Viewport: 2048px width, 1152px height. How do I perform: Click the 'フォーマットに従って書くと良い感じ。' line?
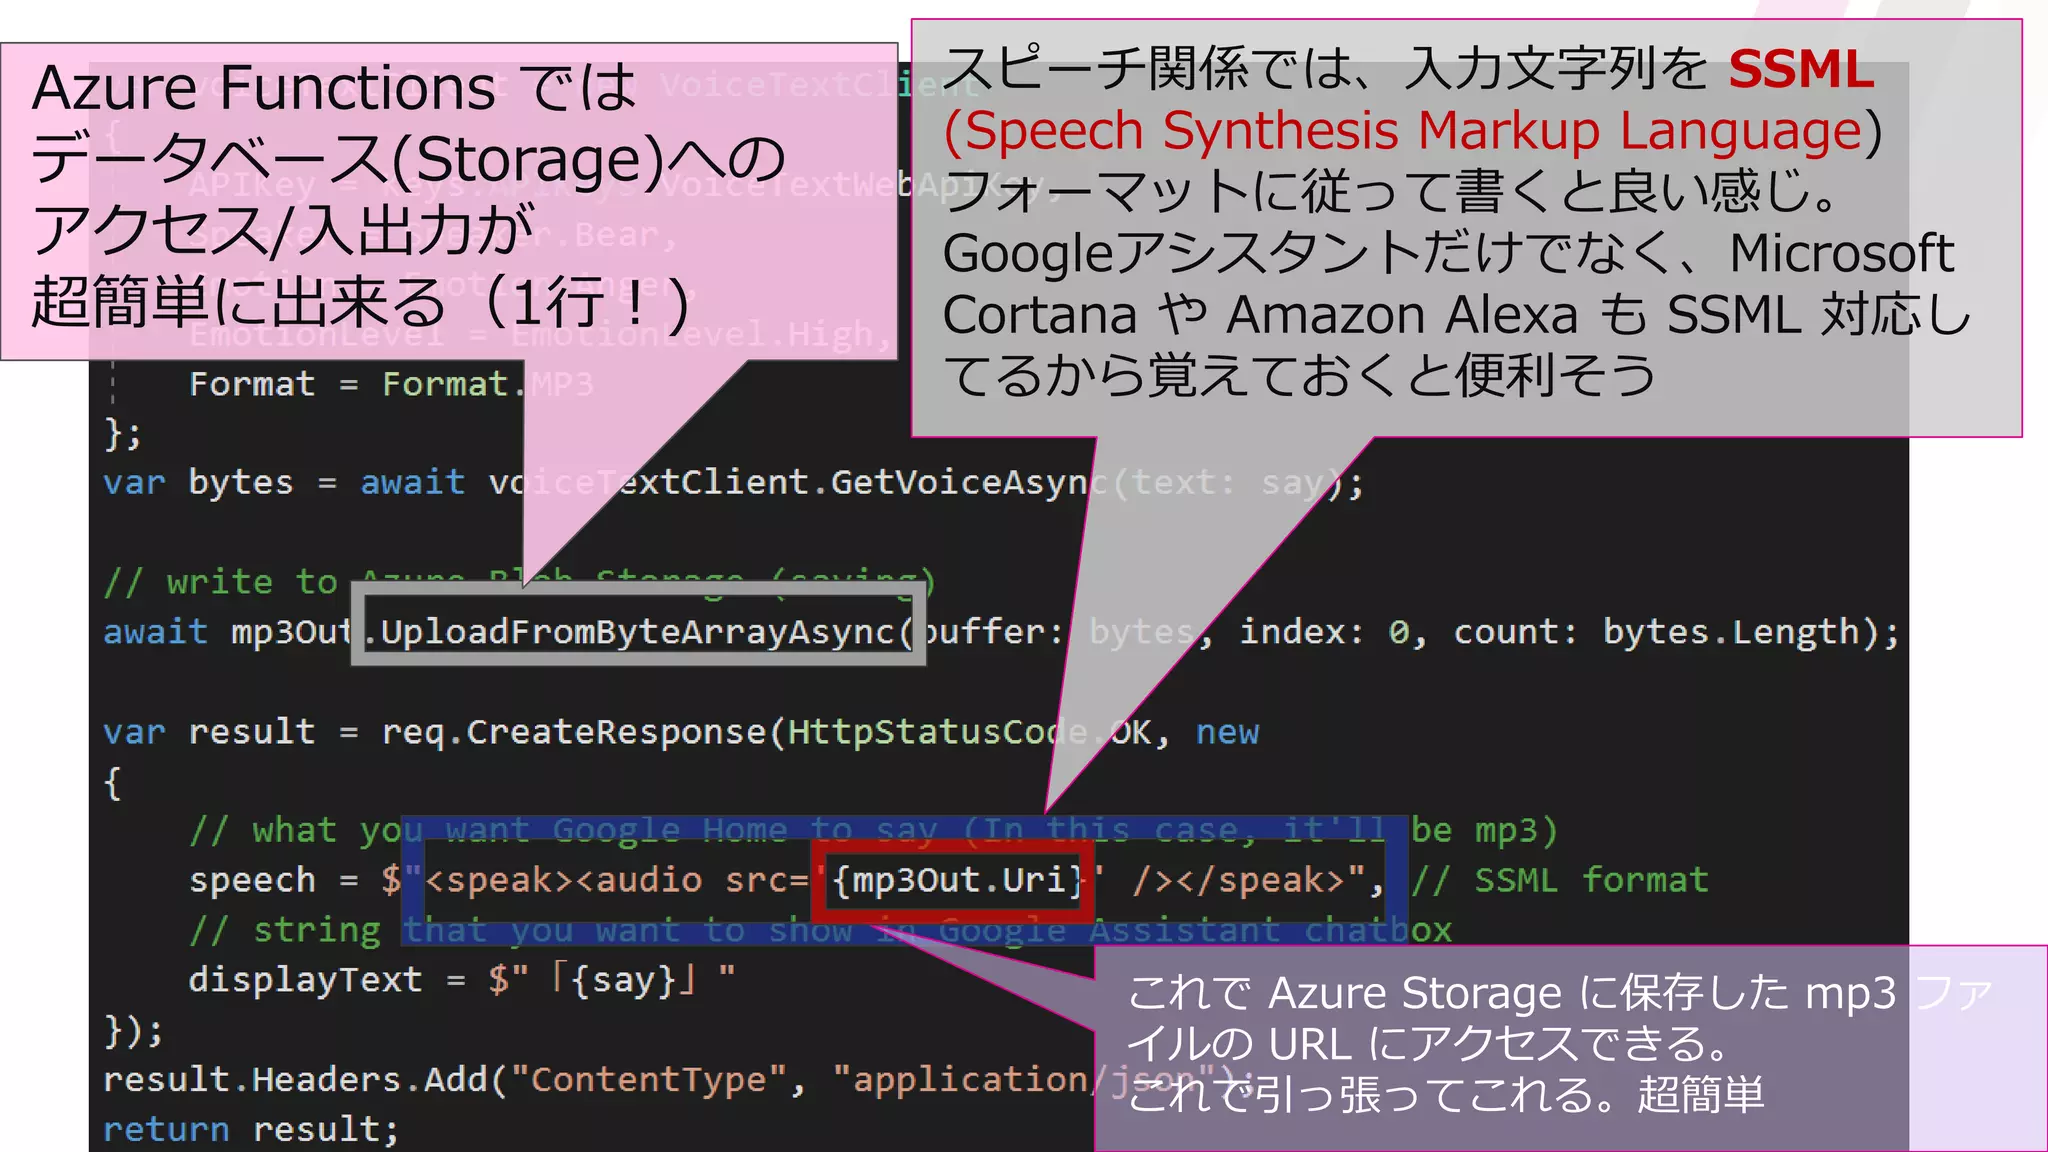[1390, 192]
